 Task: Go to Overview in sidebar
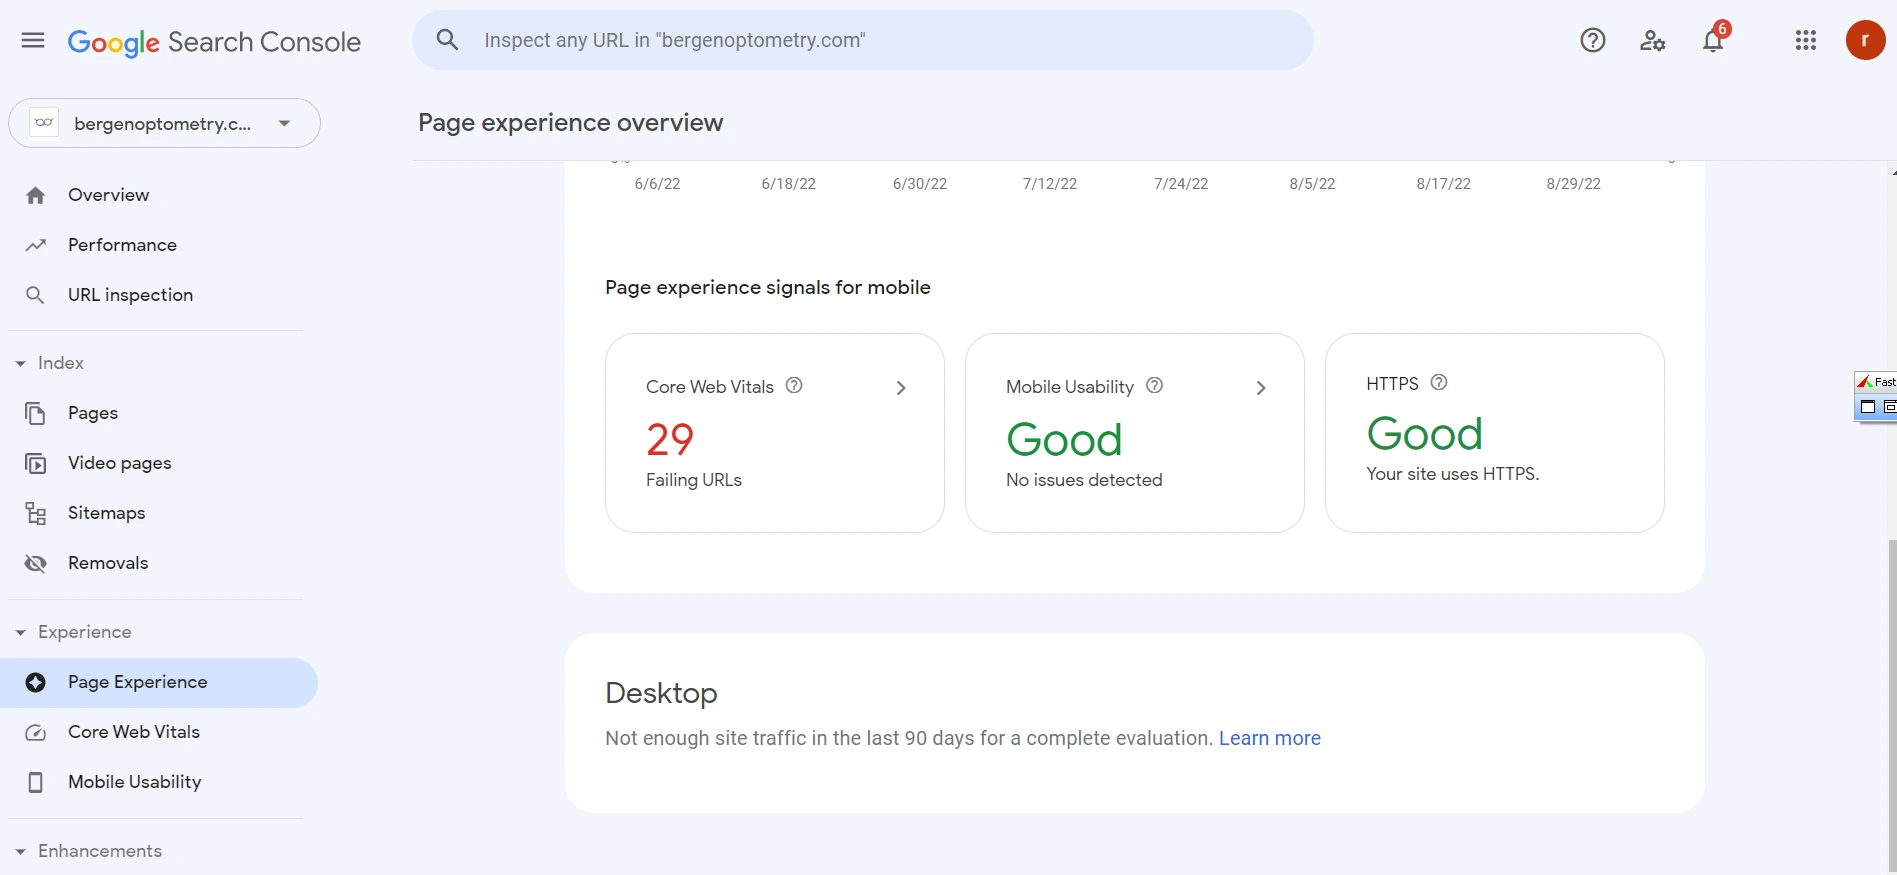[109, 195]
